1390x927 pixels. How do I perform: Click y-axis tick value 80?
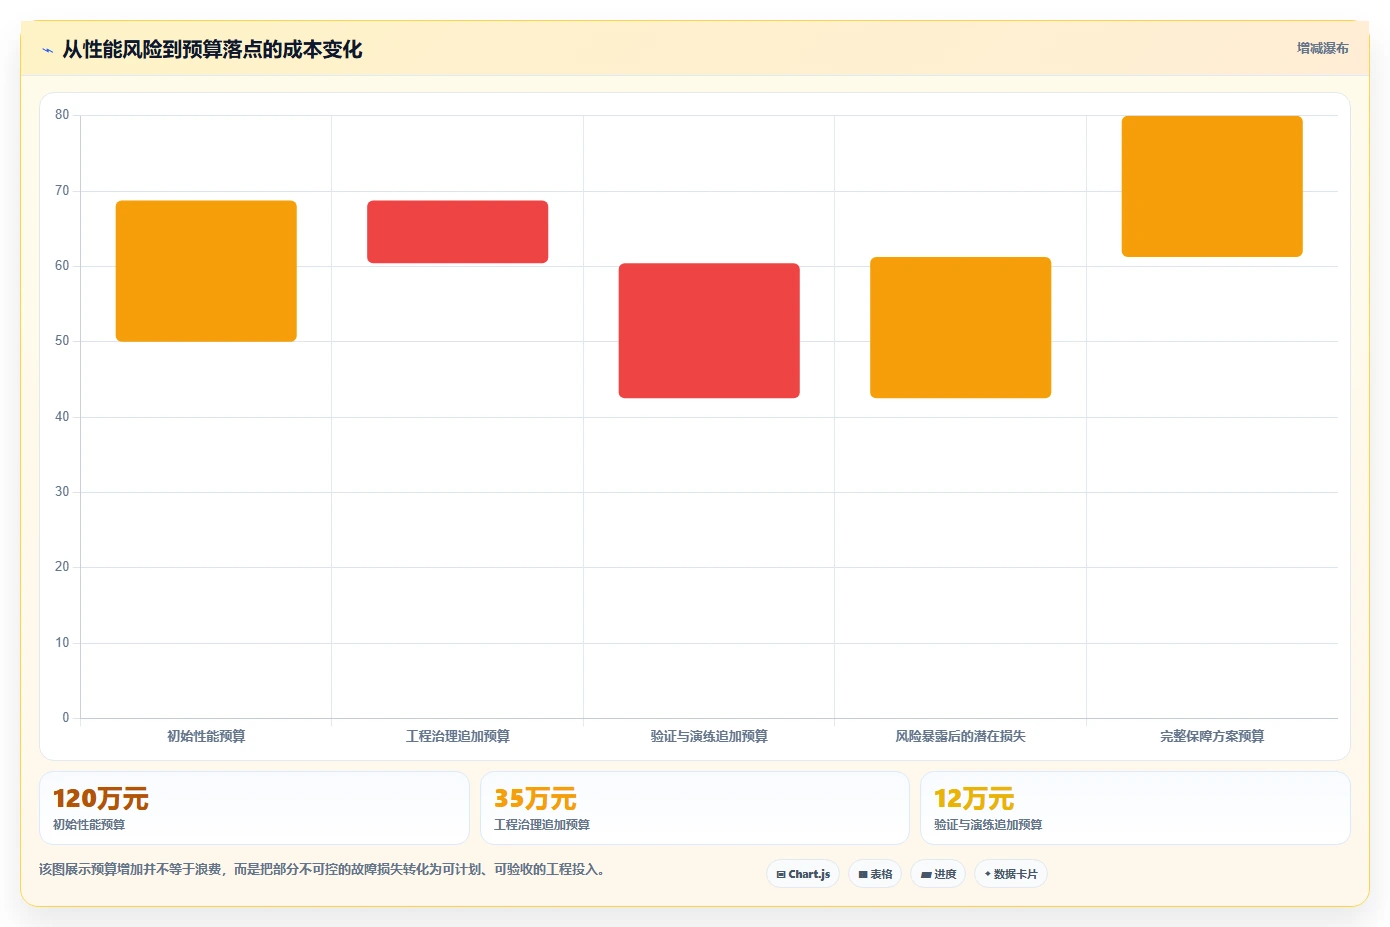click(62, 115)
